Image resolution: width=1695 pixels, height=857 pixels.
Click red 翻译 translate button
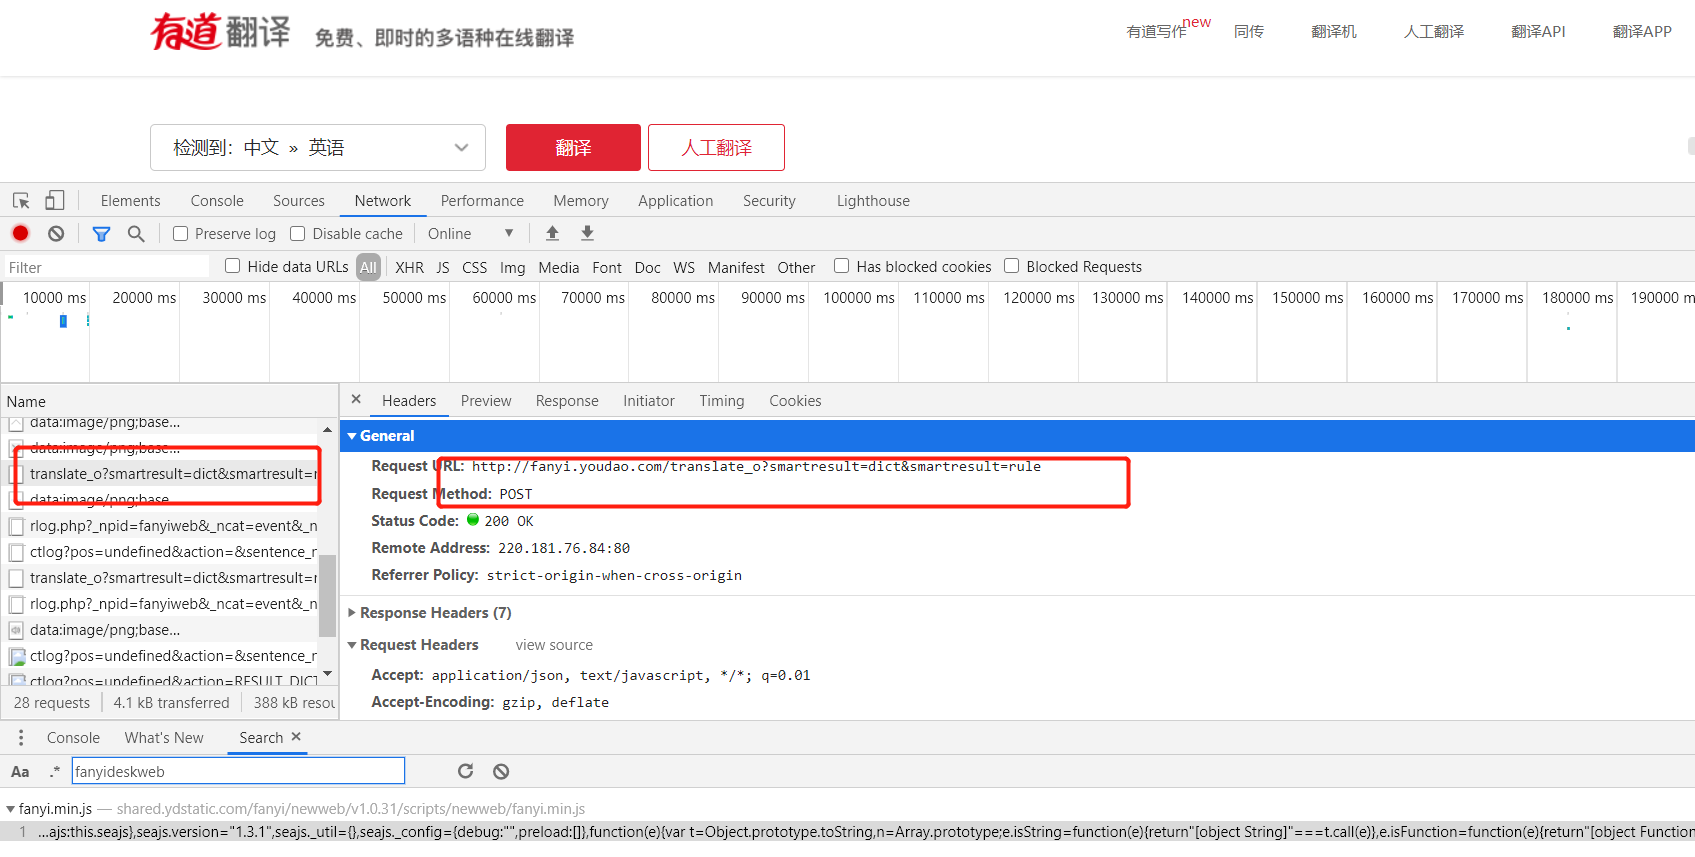pos(573,147)
